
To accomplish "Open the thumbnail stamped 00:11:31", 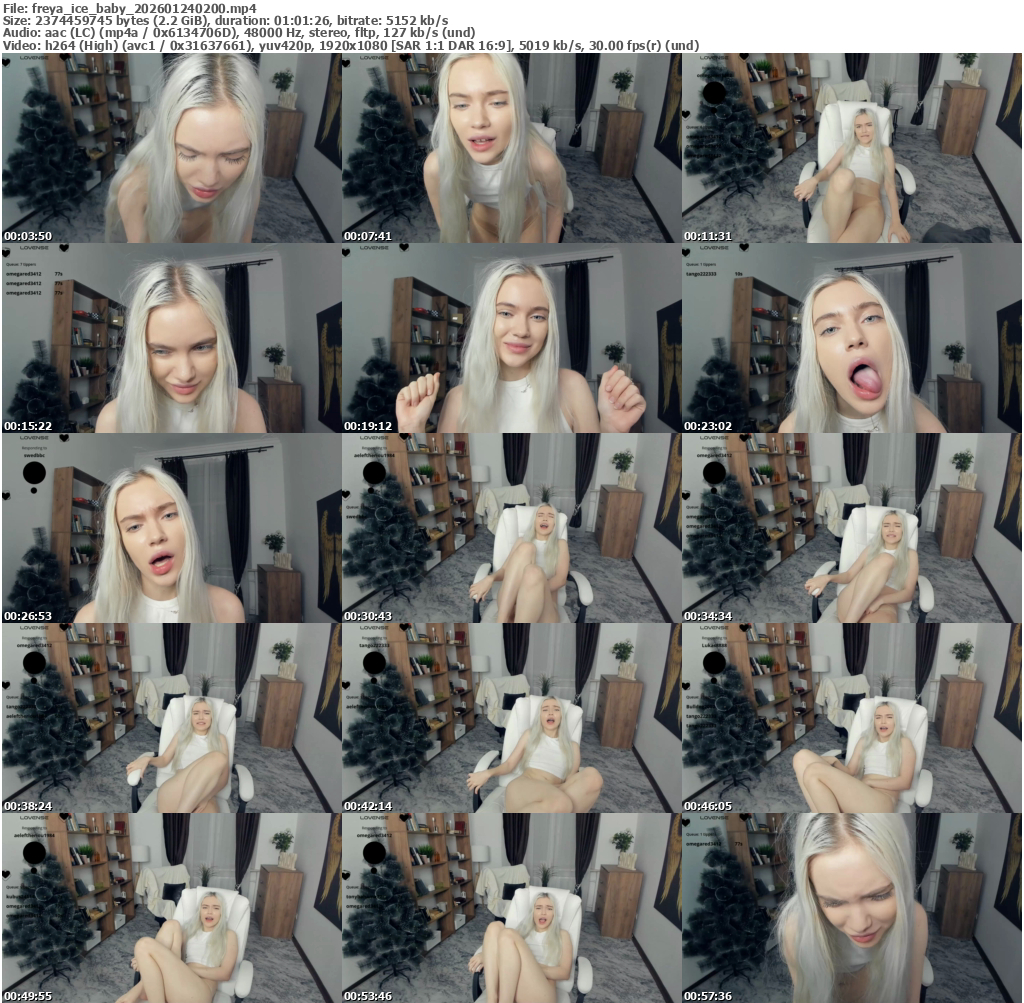I will 852,148.
